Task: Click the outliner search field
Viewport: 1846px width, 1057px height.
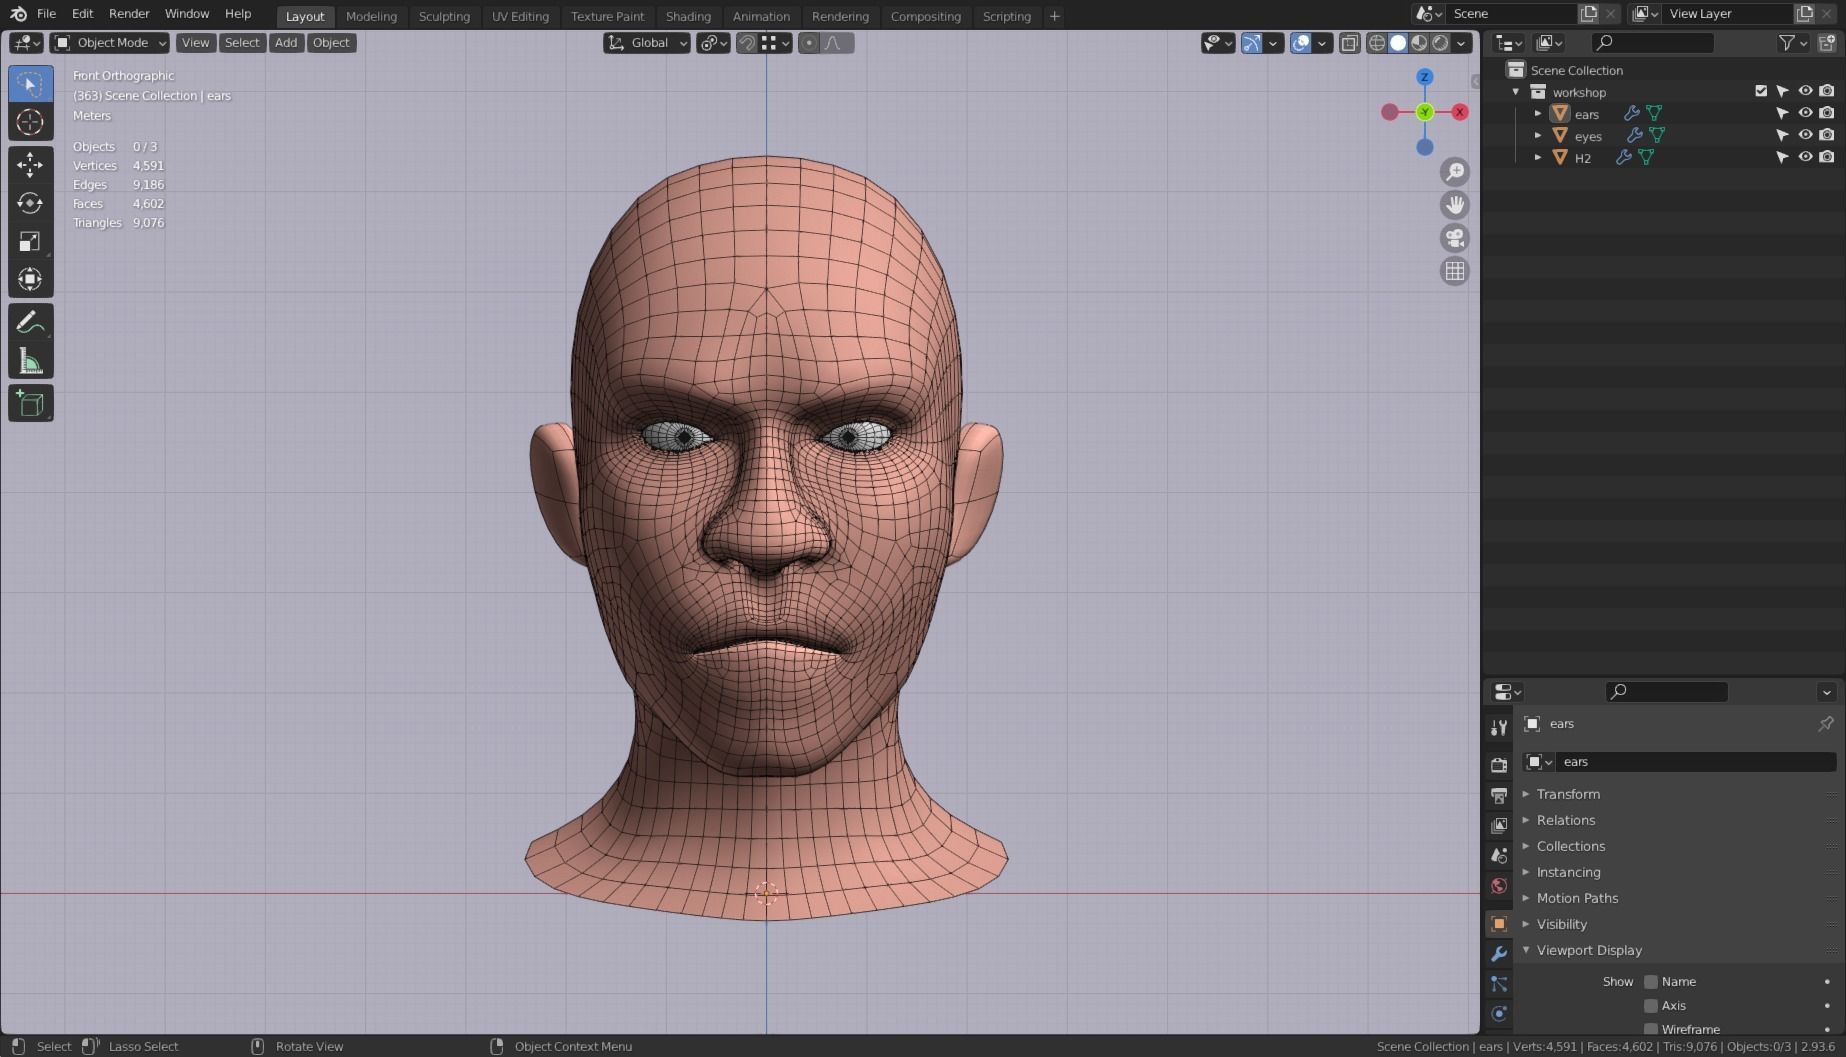Action: tap(1653, 42)
